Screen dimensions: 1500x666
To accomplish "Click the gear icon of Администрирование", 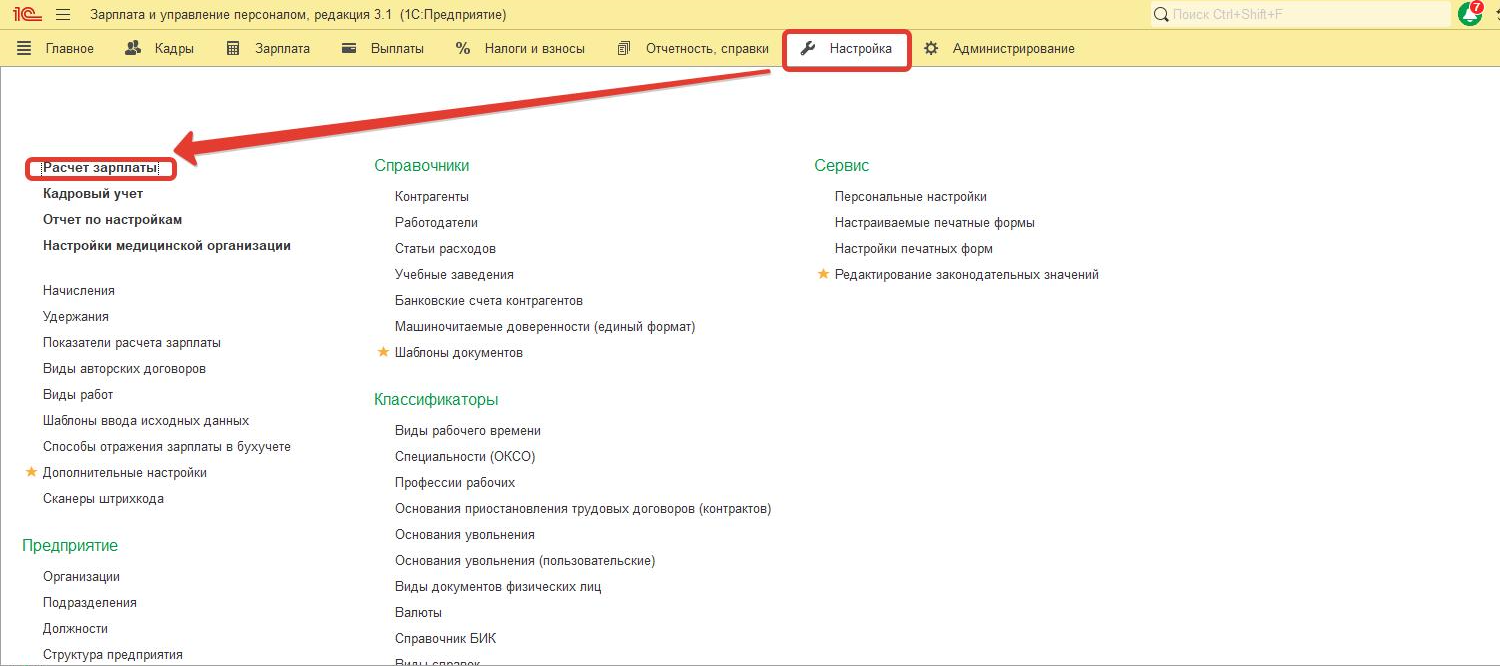I will [931, 48].
